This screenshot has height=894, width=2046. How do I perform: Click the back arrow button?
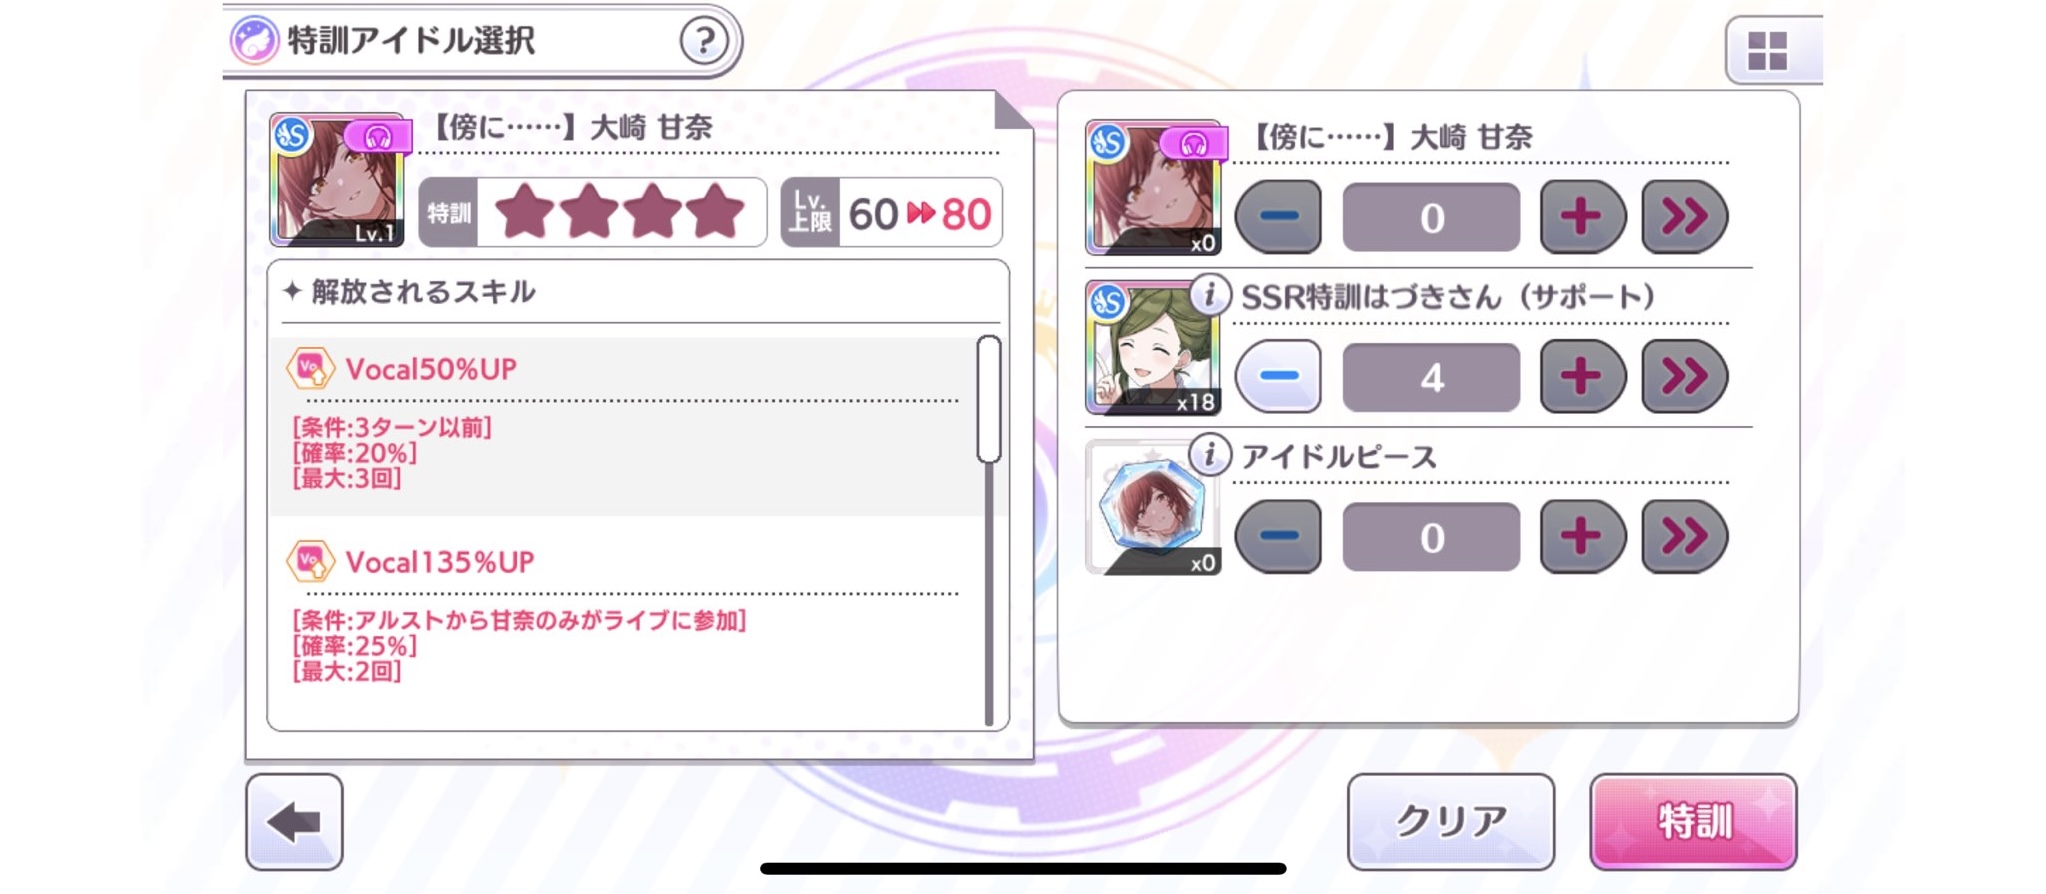pyautogui.click(x=294, y=822)
